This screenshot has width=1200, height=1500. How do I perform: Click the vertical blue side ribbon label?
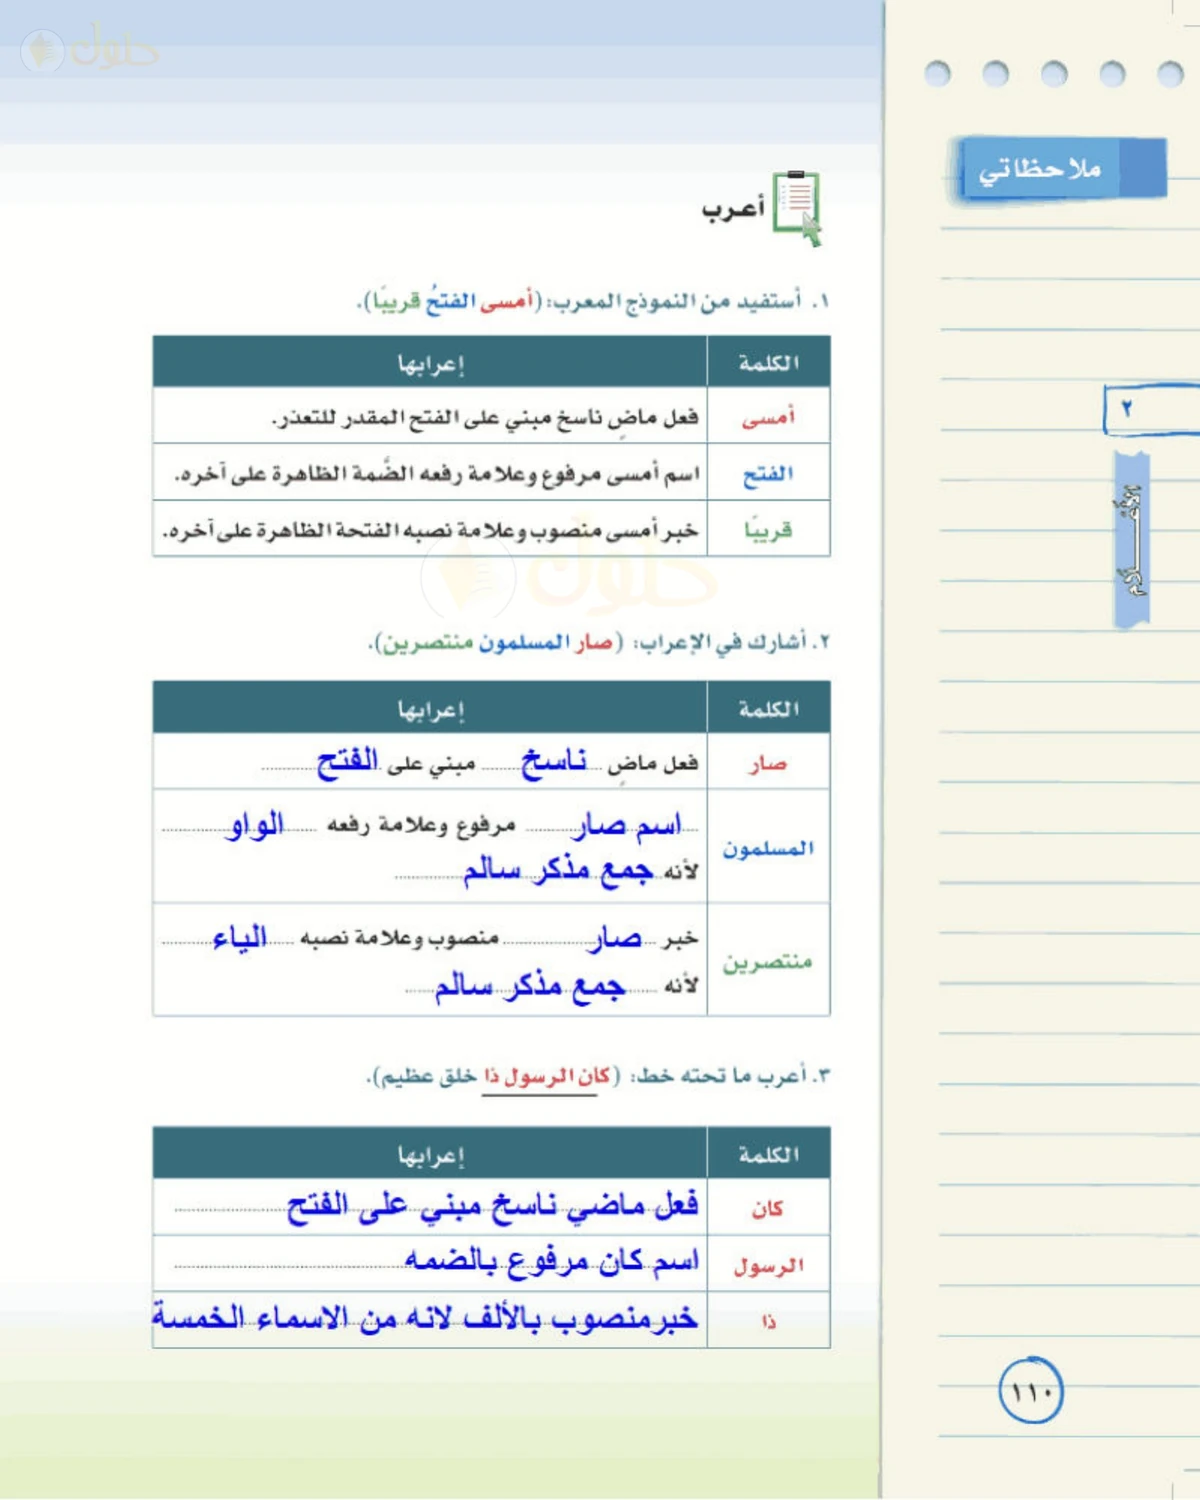point(1132,540)
